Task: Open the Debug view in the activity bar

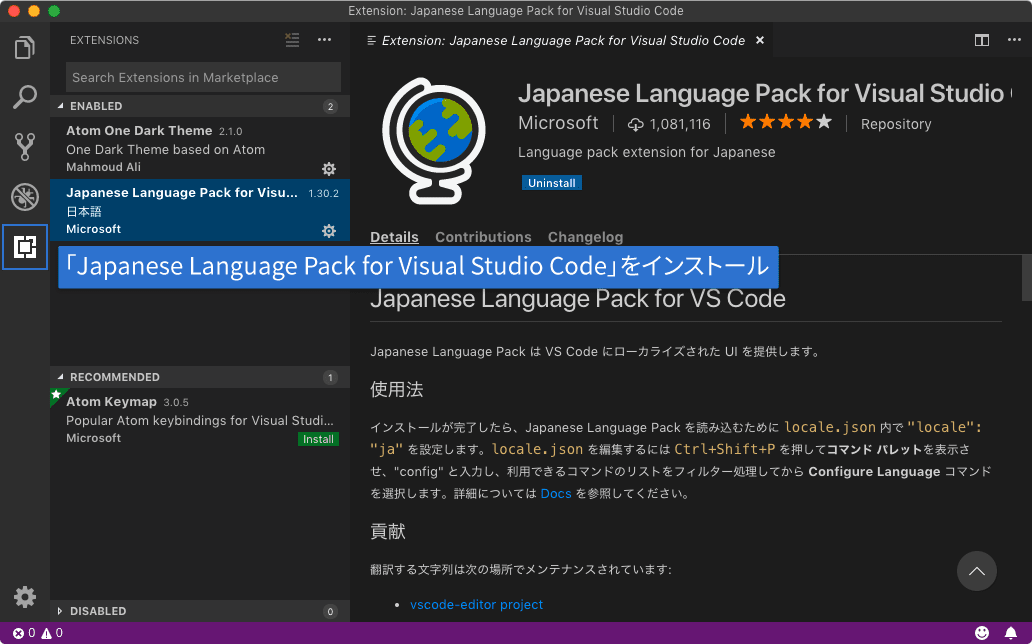Action: click(24, 197)
